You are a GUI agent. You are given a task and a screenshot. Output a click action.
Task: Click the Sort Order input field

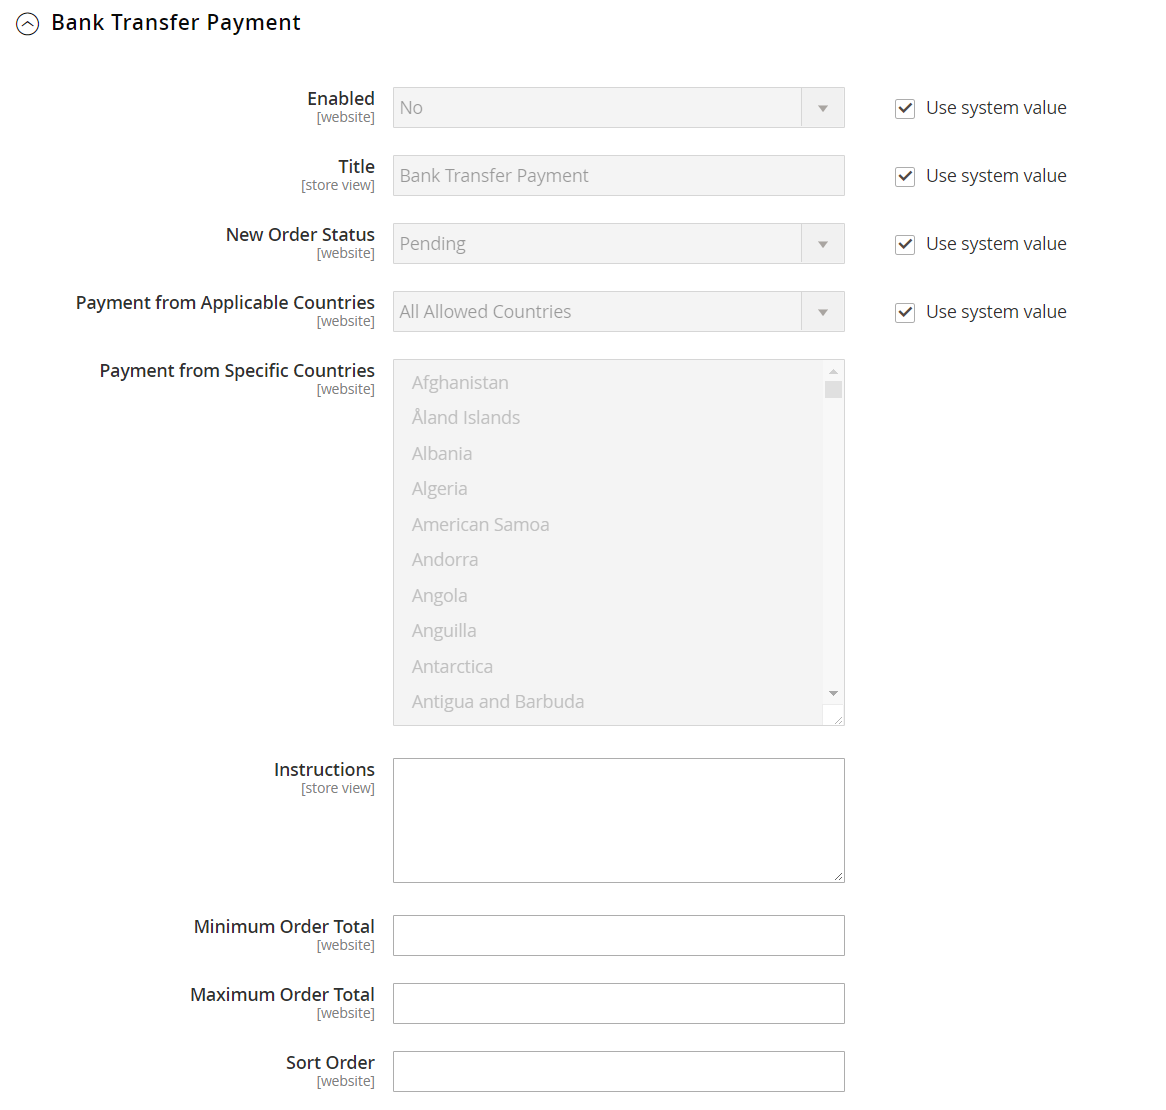pos(618,1072)
